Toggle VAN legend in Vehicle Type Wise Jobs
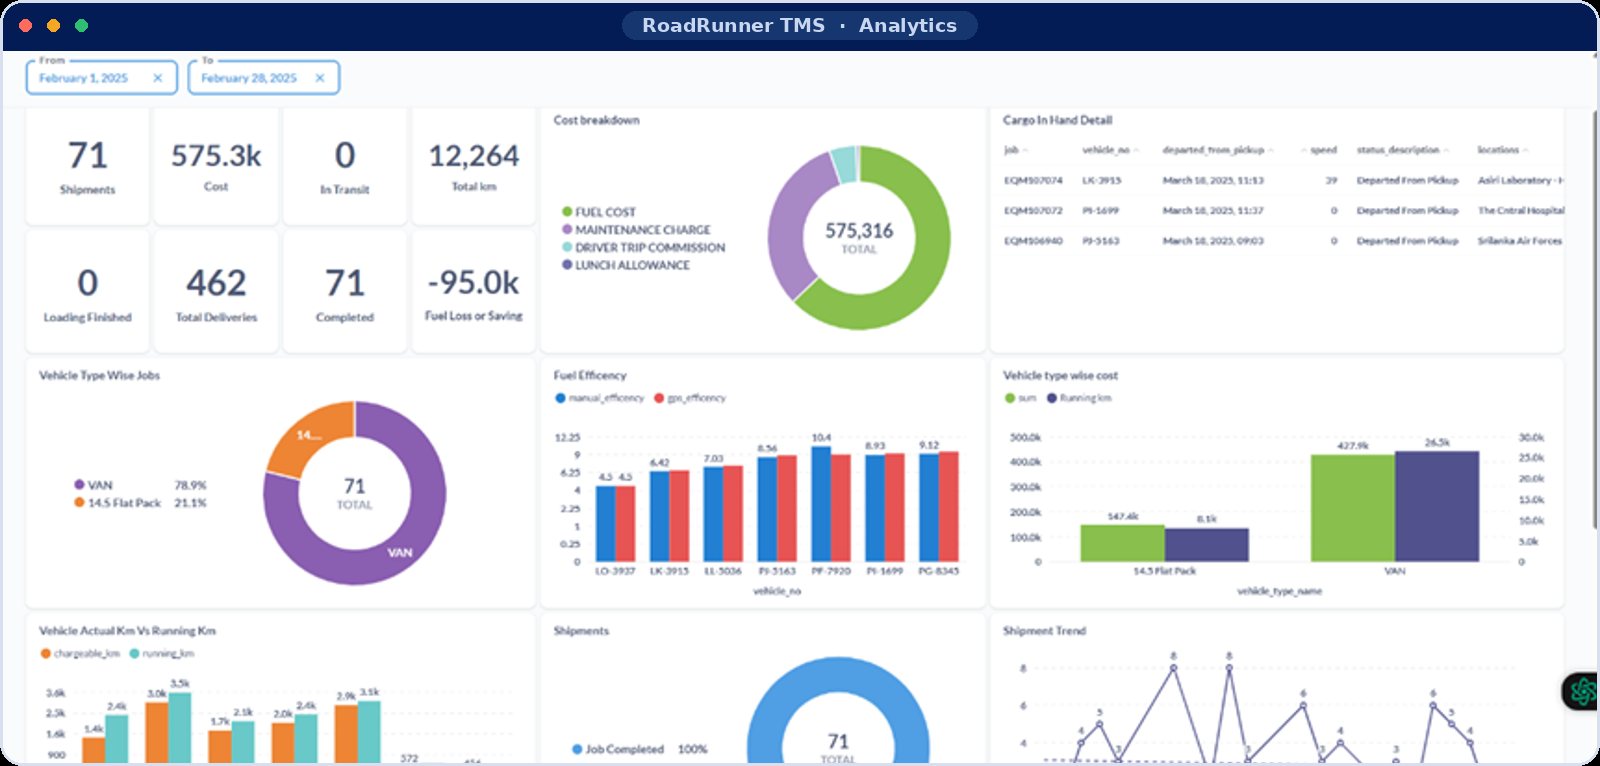Image resolution: width=1600 pixels, height=766 pixels. pos(93,485)
